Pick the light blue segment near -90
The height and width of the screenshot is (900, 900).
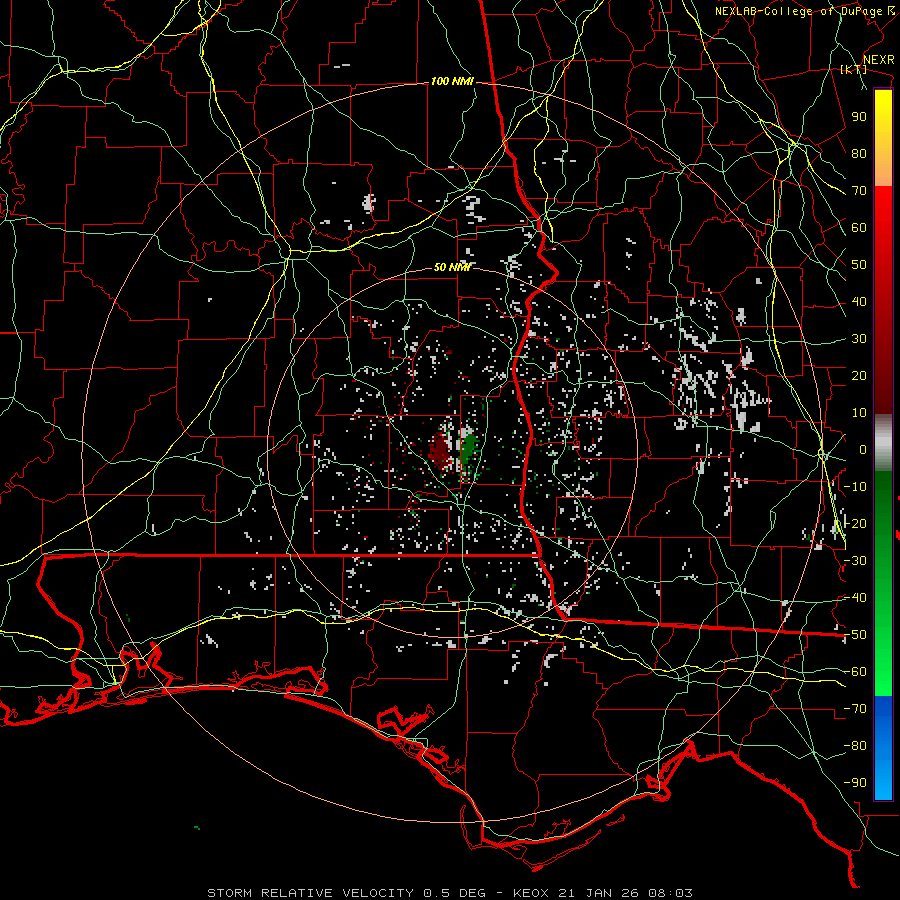[x=883, y=781]
